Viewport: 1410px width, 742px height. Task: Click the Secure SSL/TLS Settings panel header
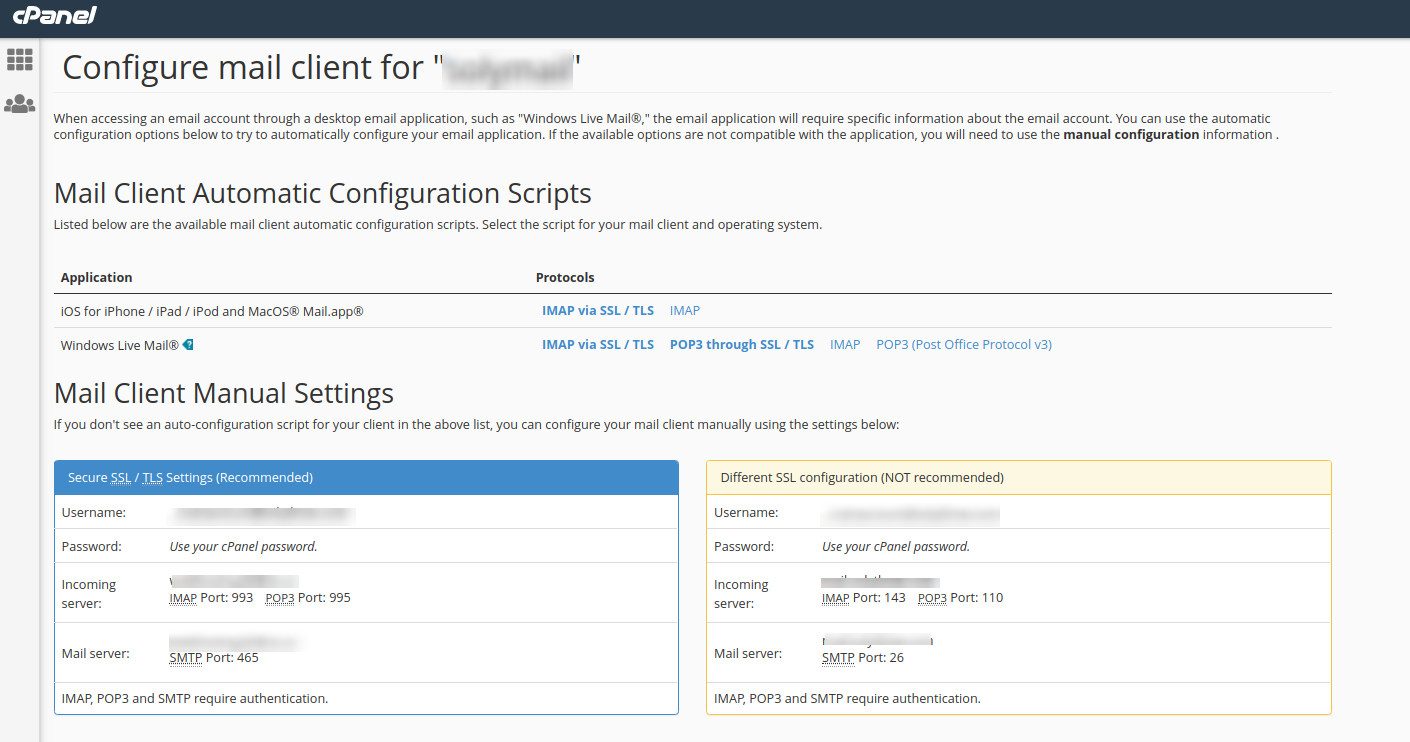(366, 478)
